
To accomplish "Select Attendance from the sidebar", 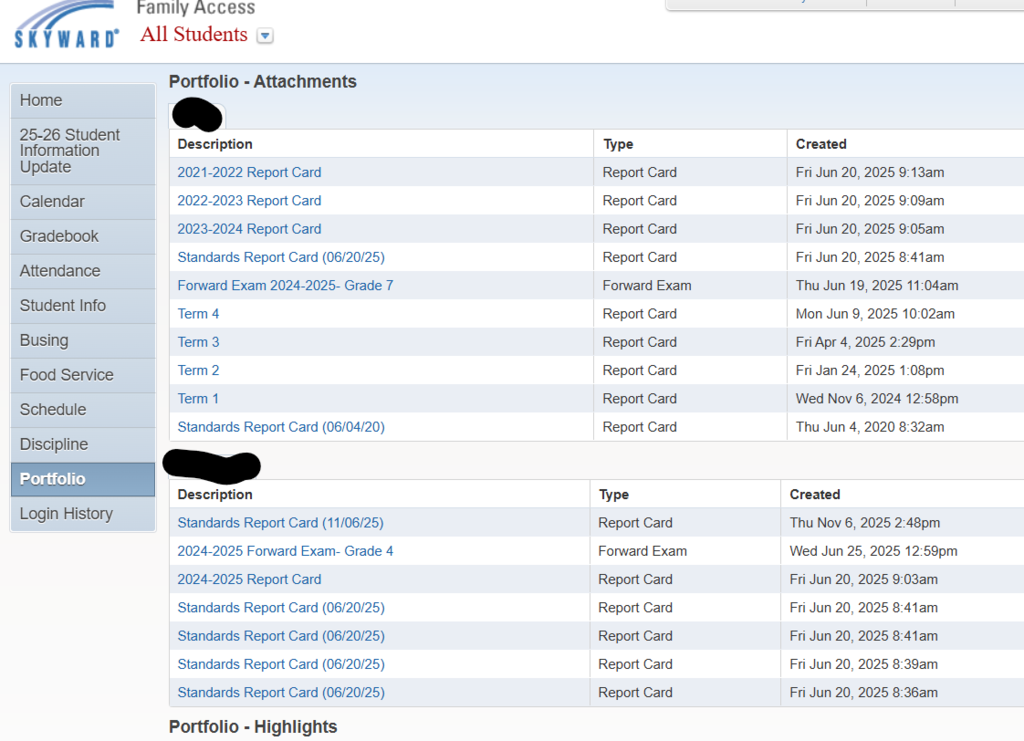I will click(x=60, y=271).
